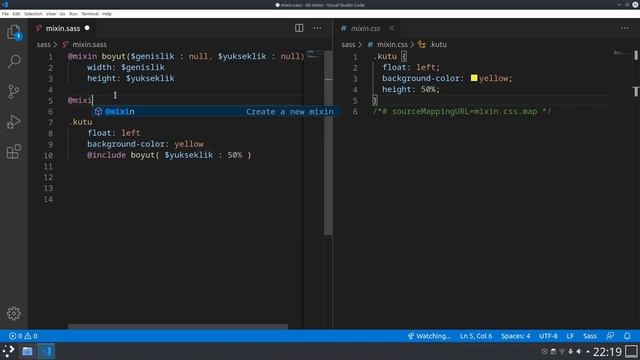Click line number 10 in mixin.sass
This screenshot has width=640, height=360.
48,155
